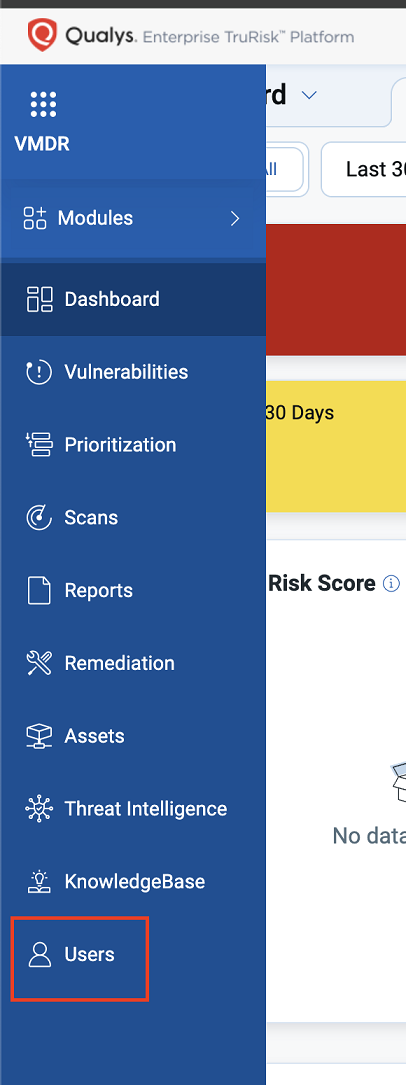
Task: Open the dashboard name dropdown arrow
Action: [x=308, y=95]
